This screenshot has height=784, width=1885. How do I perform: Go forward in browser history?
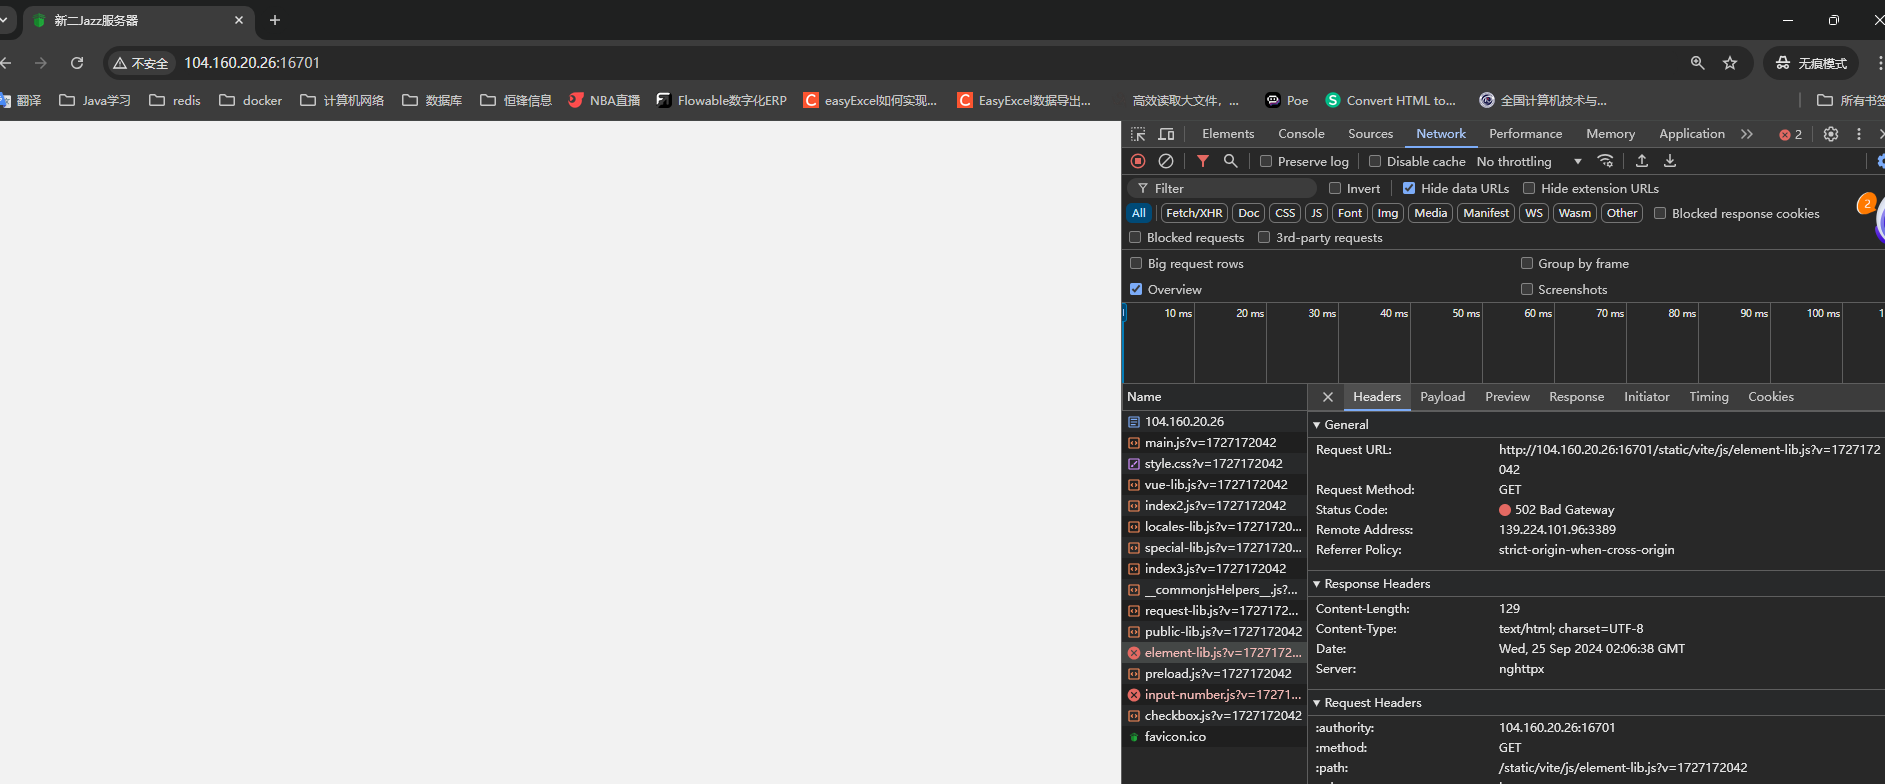click(41, 63)
